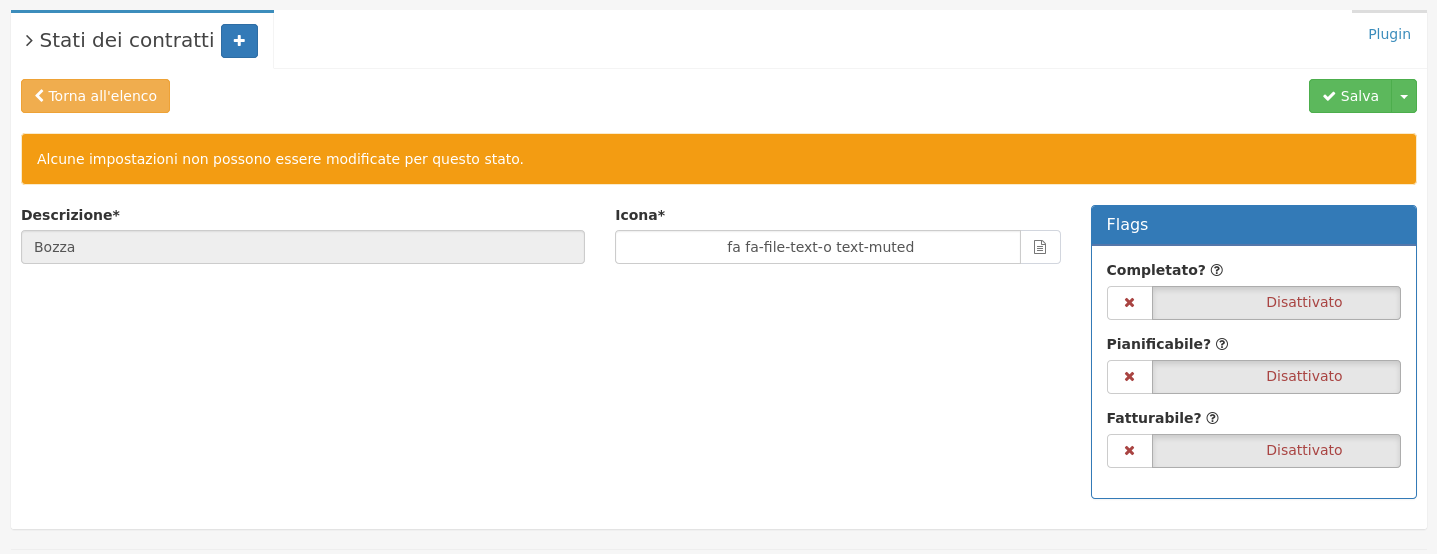Go back with Torna all'elenco button
Screen dimensions: 1437x554
(x=95, y=96)
